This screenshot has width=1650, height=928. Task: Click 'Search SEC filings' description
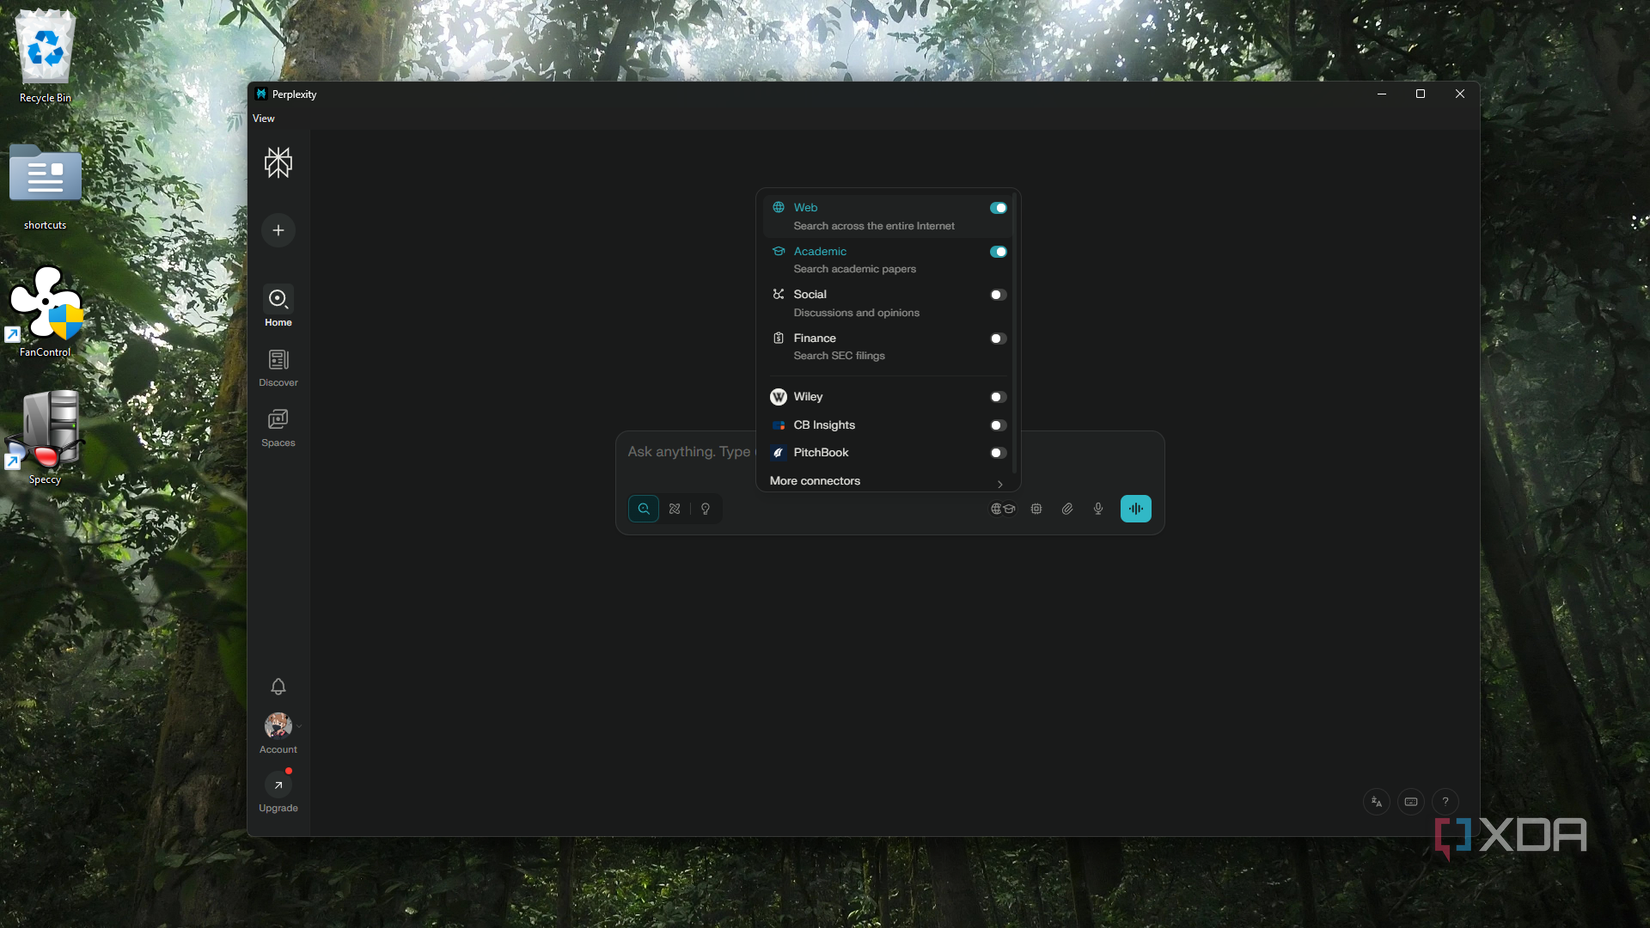click(x=839, y=356)
